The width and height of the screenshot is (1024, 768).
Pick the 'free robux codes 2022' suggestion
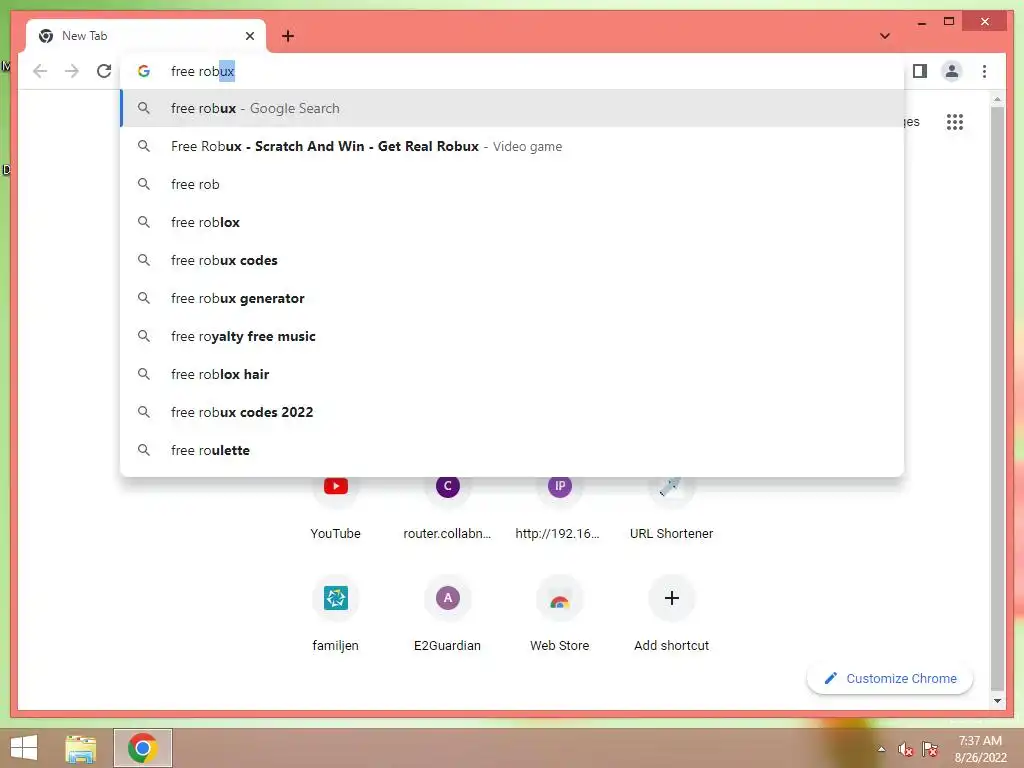[x=513, y=411]
